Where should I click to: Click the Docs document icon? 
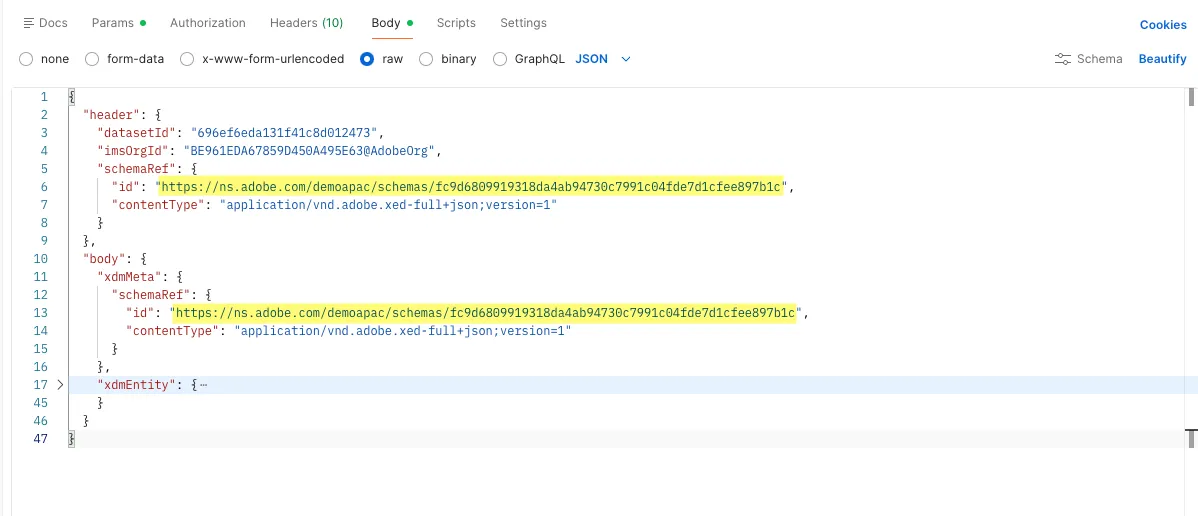(x=29, y=23)
